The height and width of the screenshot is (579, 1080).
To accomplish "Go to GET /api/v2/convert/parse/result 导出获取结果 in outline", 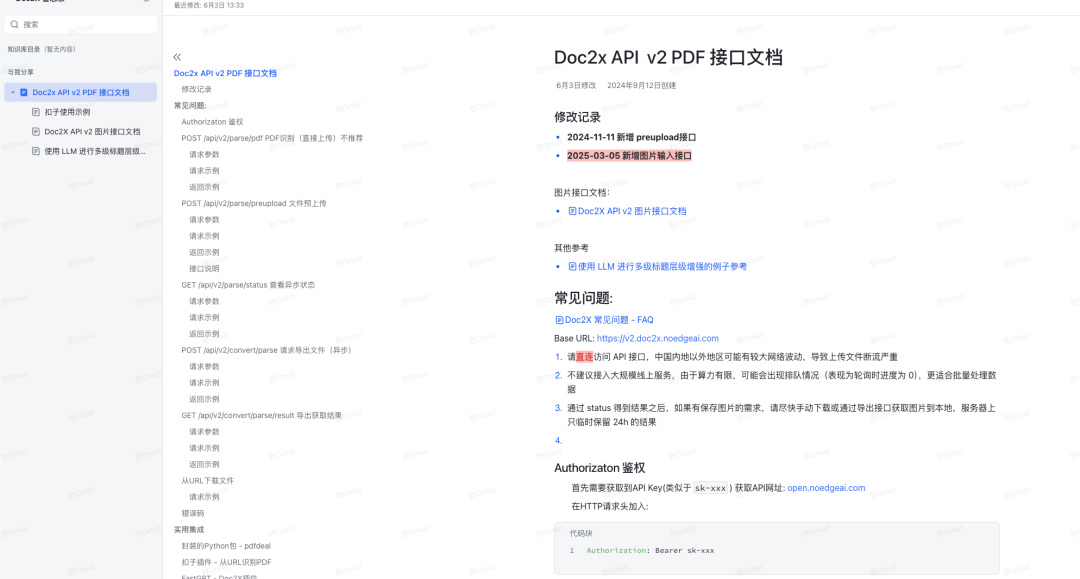I will click(262, 416).
